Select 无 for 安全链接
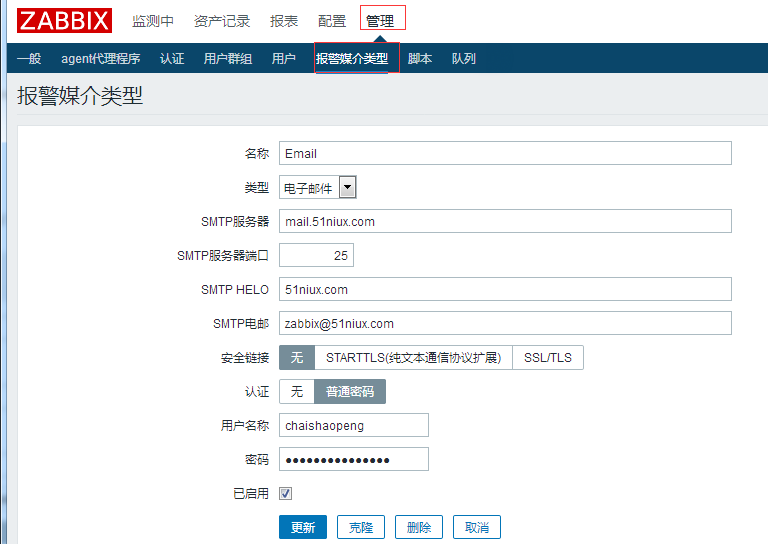768x544 pixels. pyautogui.click(x=297, y=358)
